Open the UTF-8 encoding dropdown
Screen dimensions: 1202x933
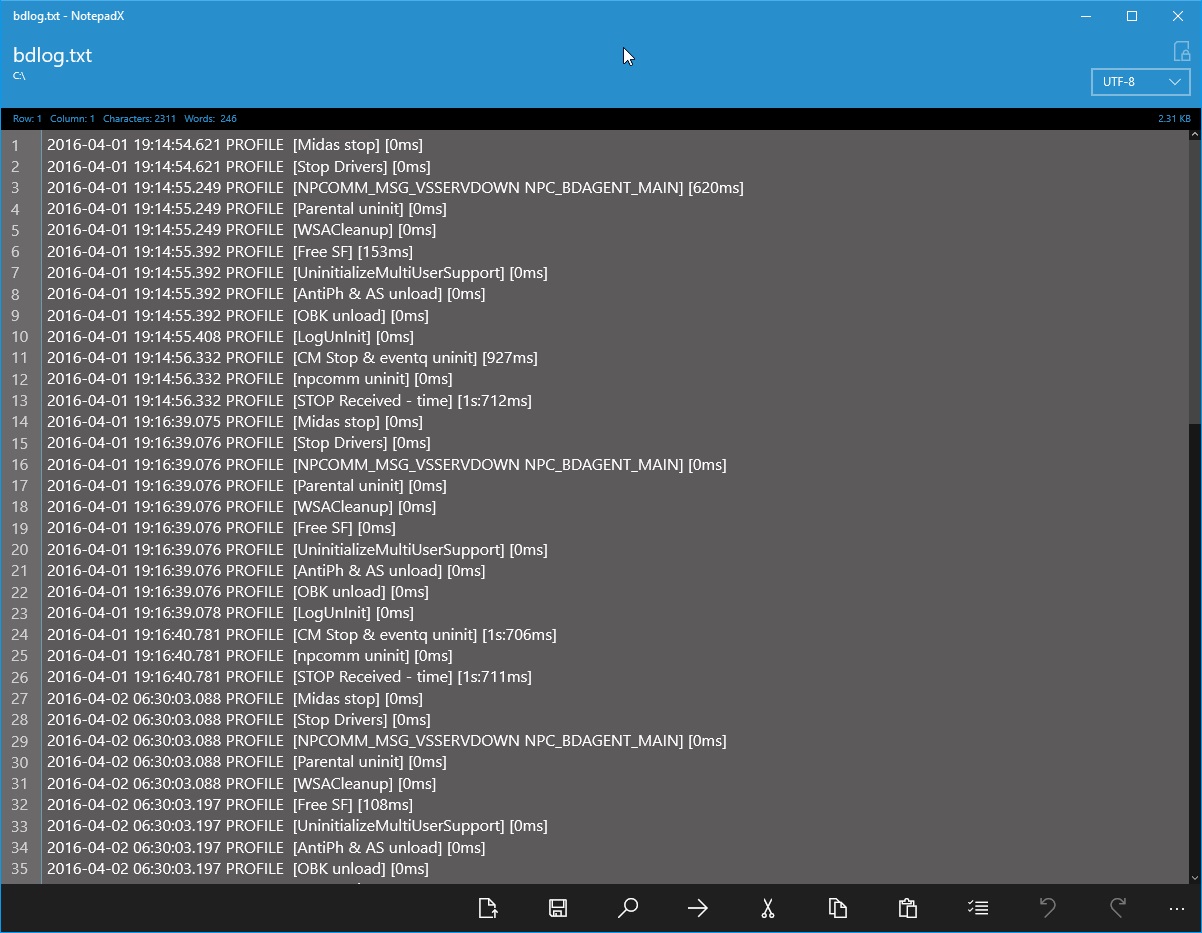tap(1140, 81)
